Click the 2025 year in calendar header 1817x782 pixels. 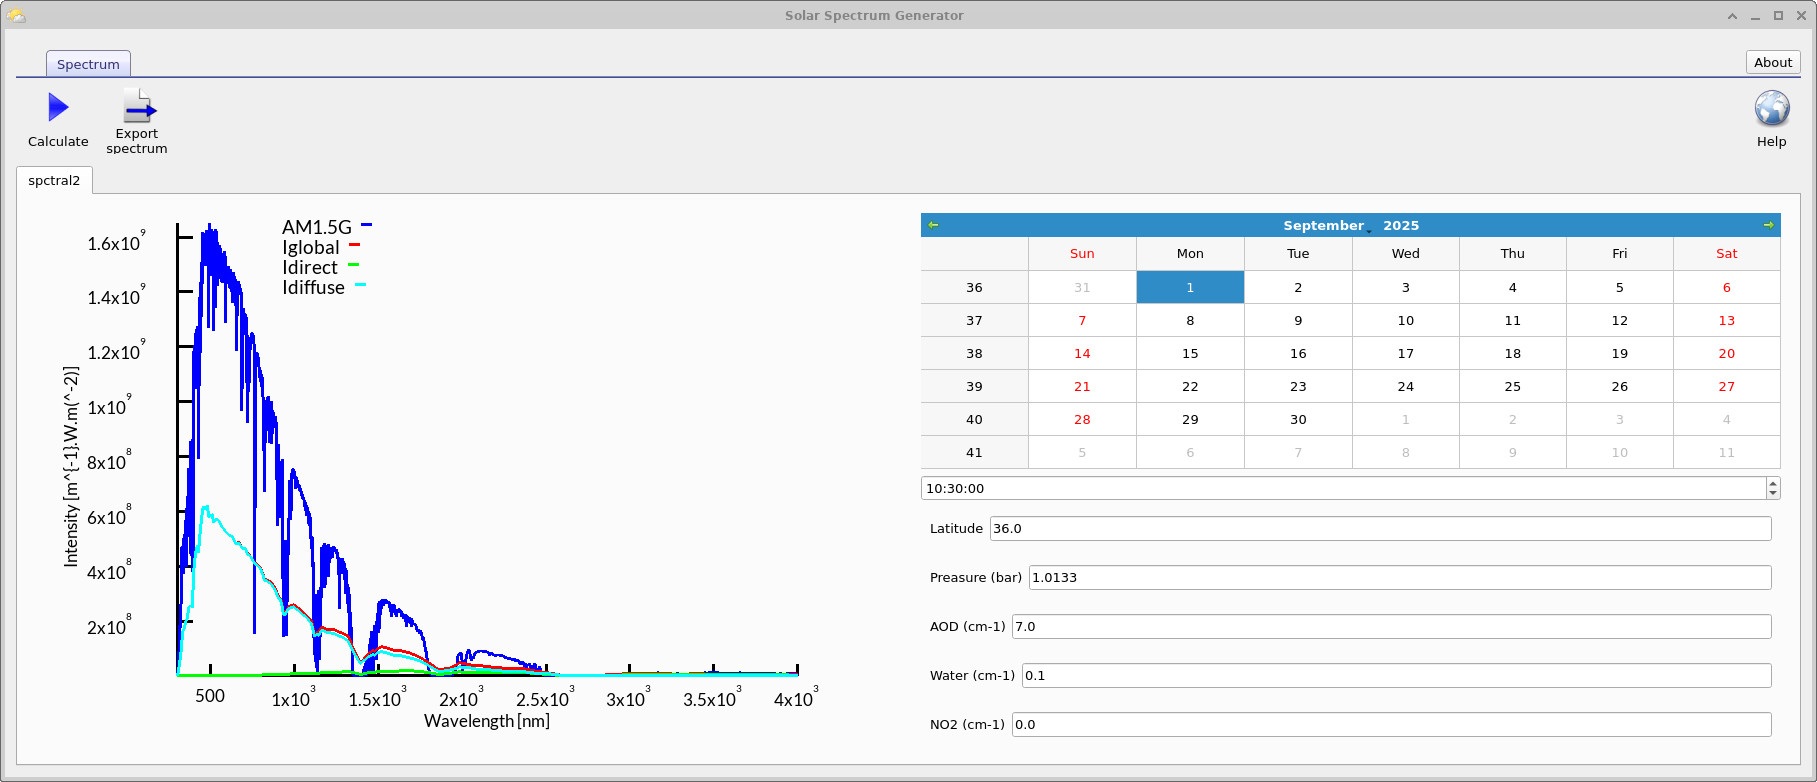tap(1401, 226)
